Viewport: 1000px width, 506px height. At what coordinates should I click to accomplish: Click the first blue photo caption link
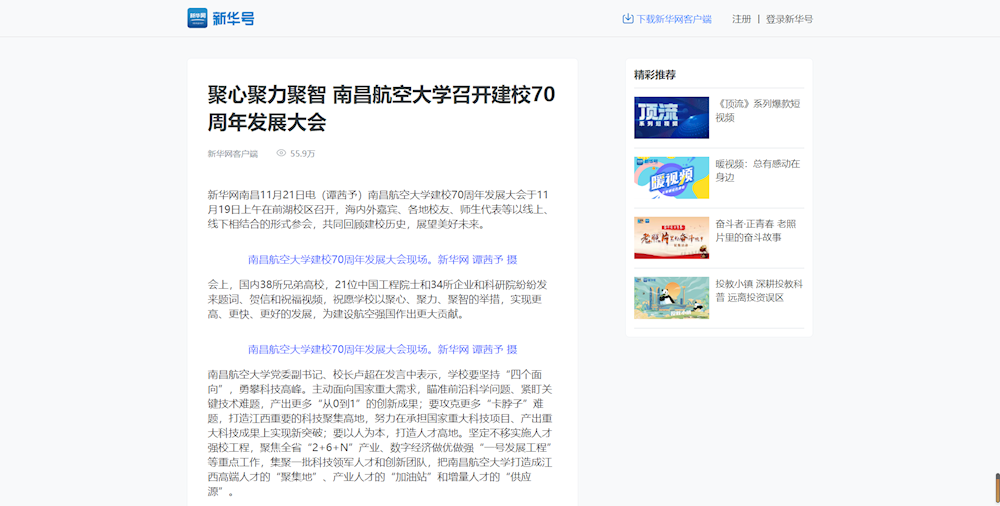382,259
